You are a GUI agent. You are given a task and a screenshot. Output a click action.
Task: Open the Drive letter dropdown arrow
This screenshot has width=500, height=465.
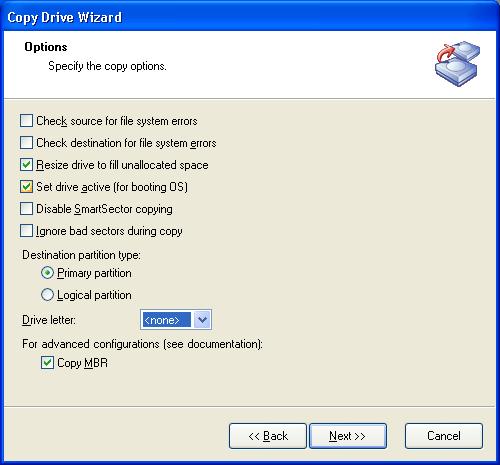202,320
